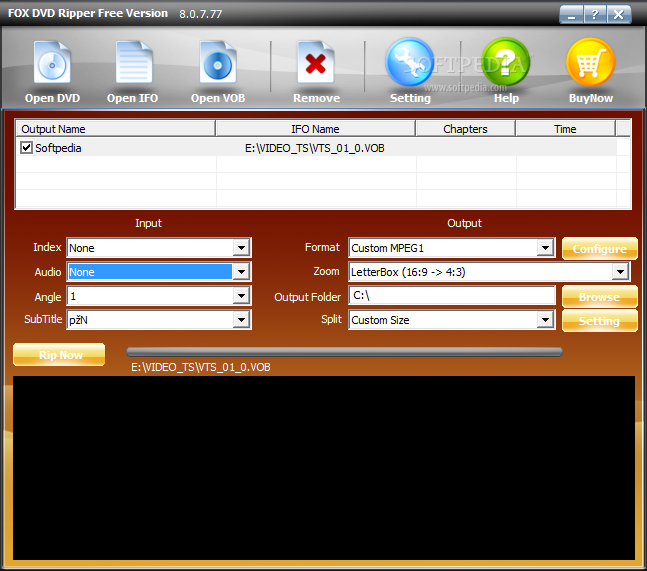Click the Open DVD disc icon
This screenshot has height=571, width=647.
[x=52, y=63]
